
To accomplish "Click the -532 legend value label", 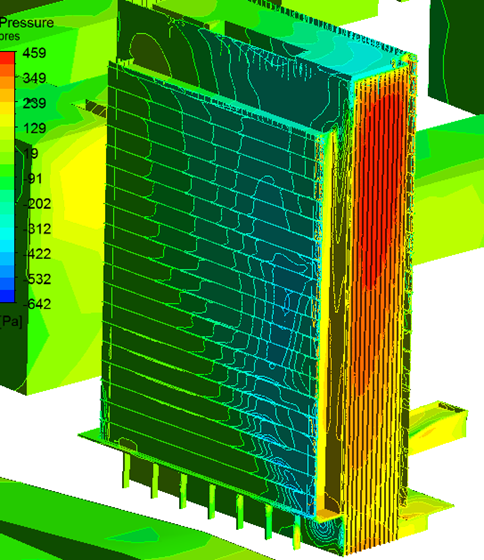I will (x=37, y=279).
